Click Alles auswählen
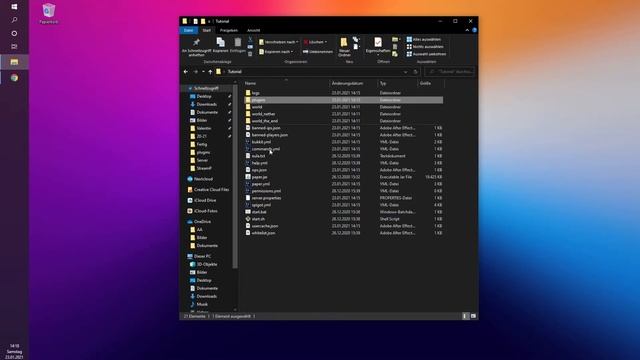The width and height of the screenshot is (640, 360). point(424,40)
